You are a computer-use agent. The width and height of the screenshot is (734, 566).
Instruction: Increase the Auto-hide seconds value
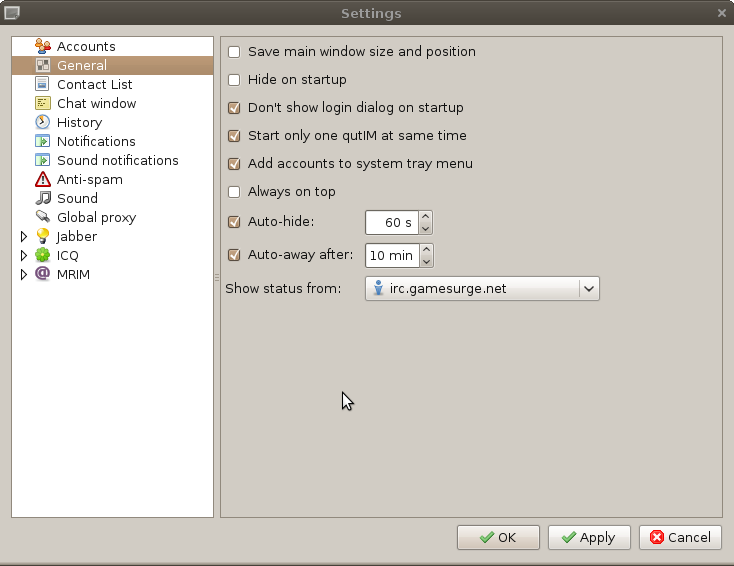click(x=426, y=217)
